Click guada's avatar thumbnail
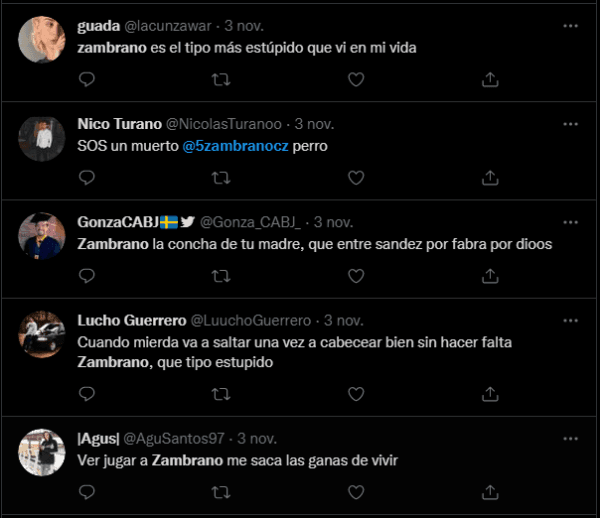600x518 pixels. click(42, 41)
